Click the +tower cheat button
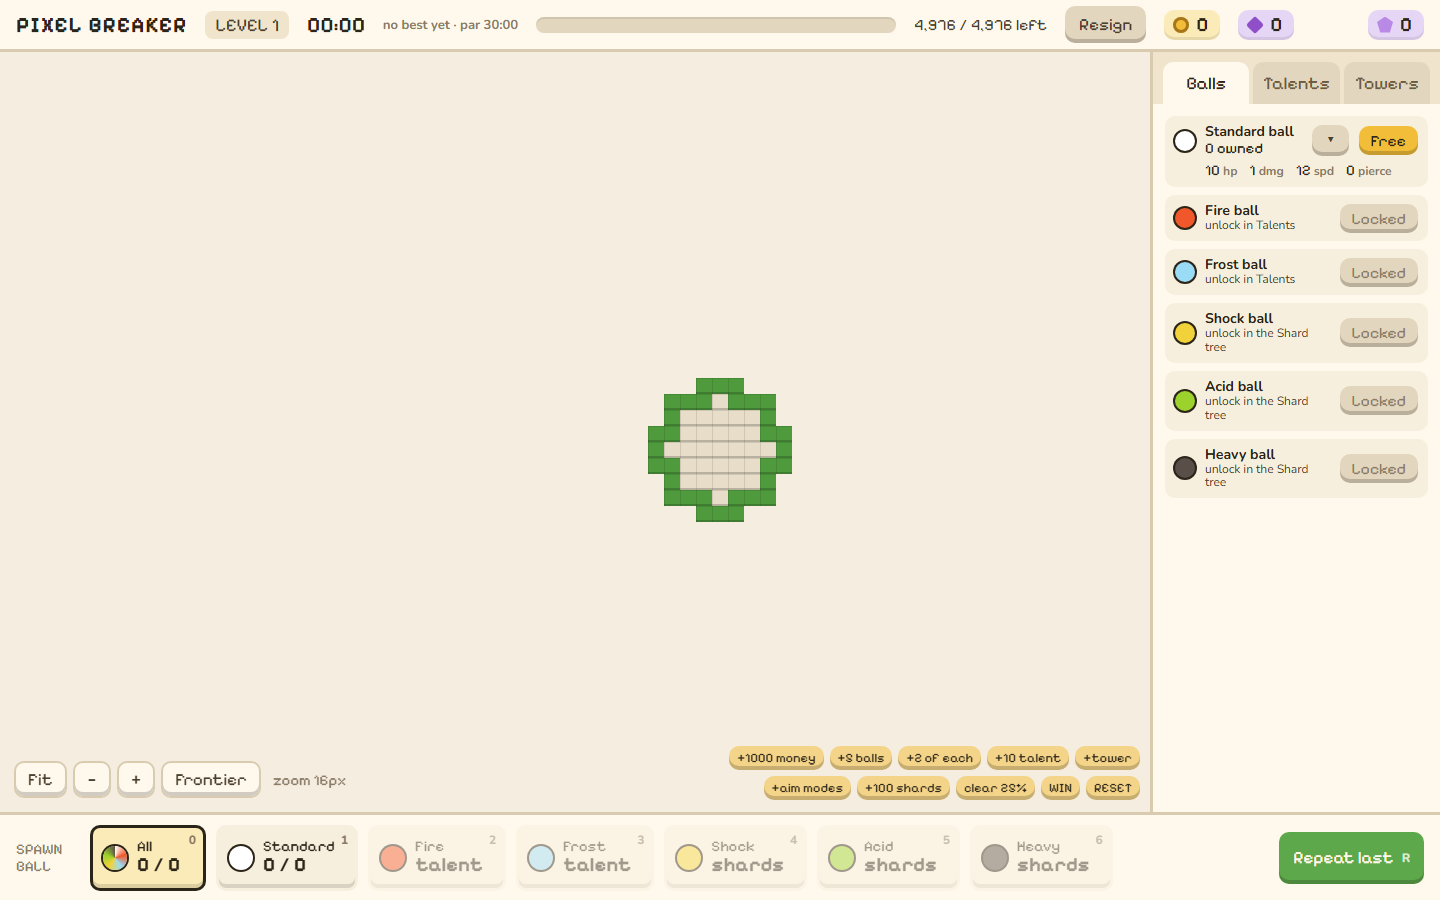 pos(1107,758)
